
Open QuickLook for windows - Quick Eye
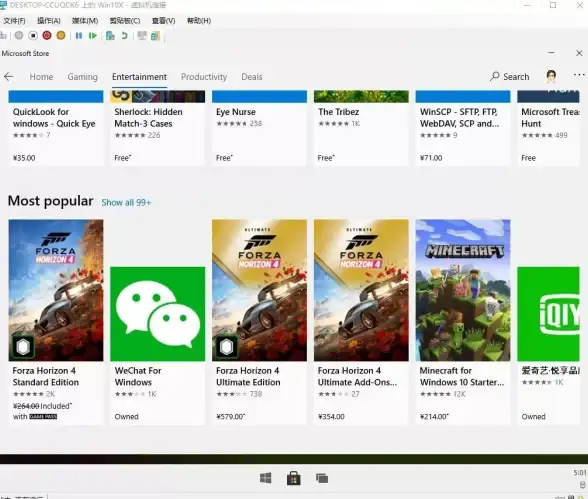(54, 118)
